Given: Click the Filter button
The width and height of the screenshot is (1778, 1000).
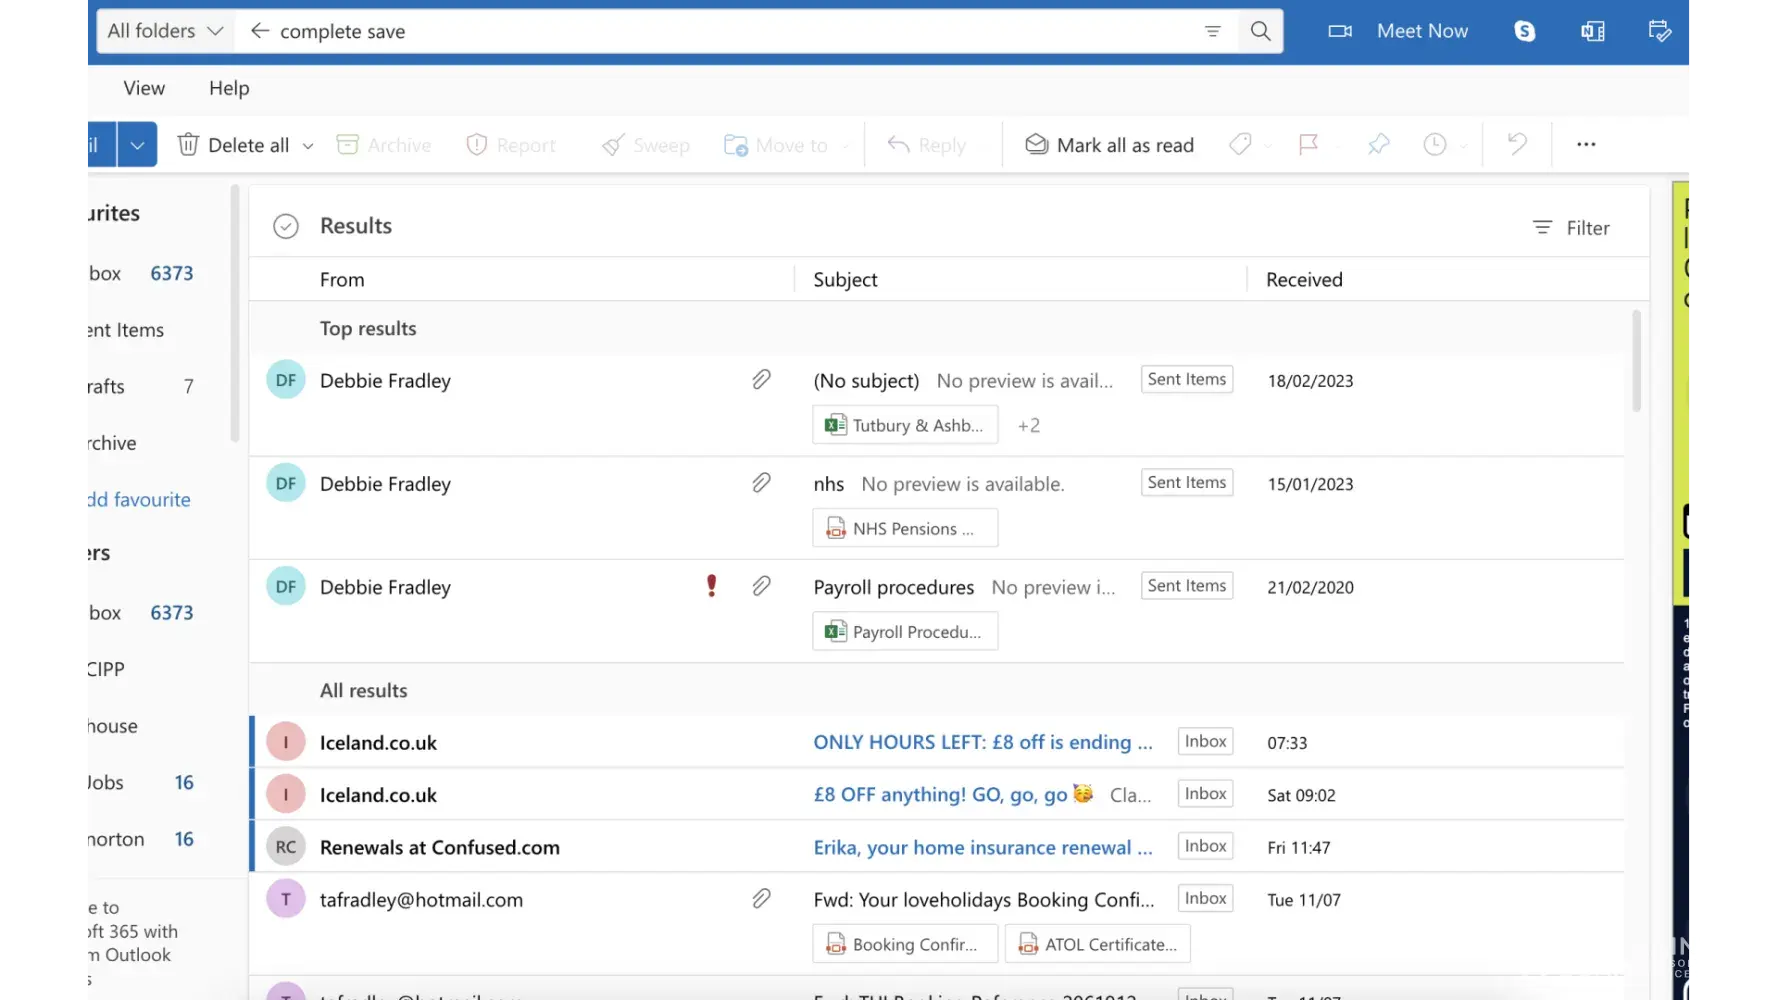Looking at the screenshot, I should pyautogui.click(x=1571, y=228).
